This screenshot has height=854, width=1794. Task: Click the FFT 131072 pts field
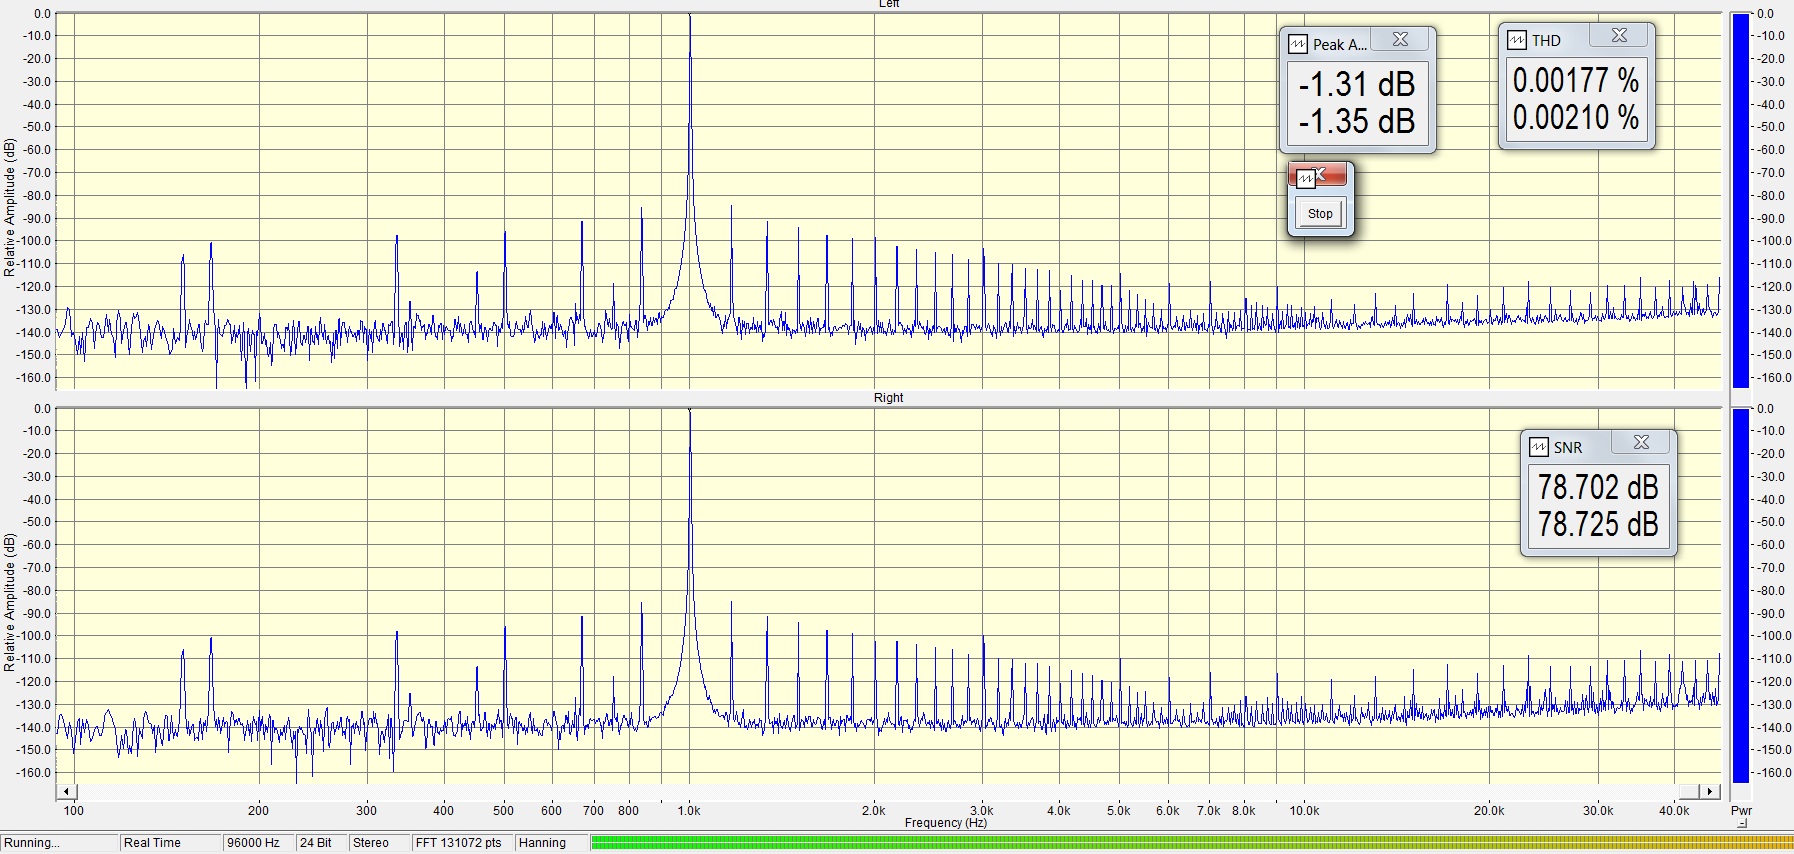tap(462, 843)
